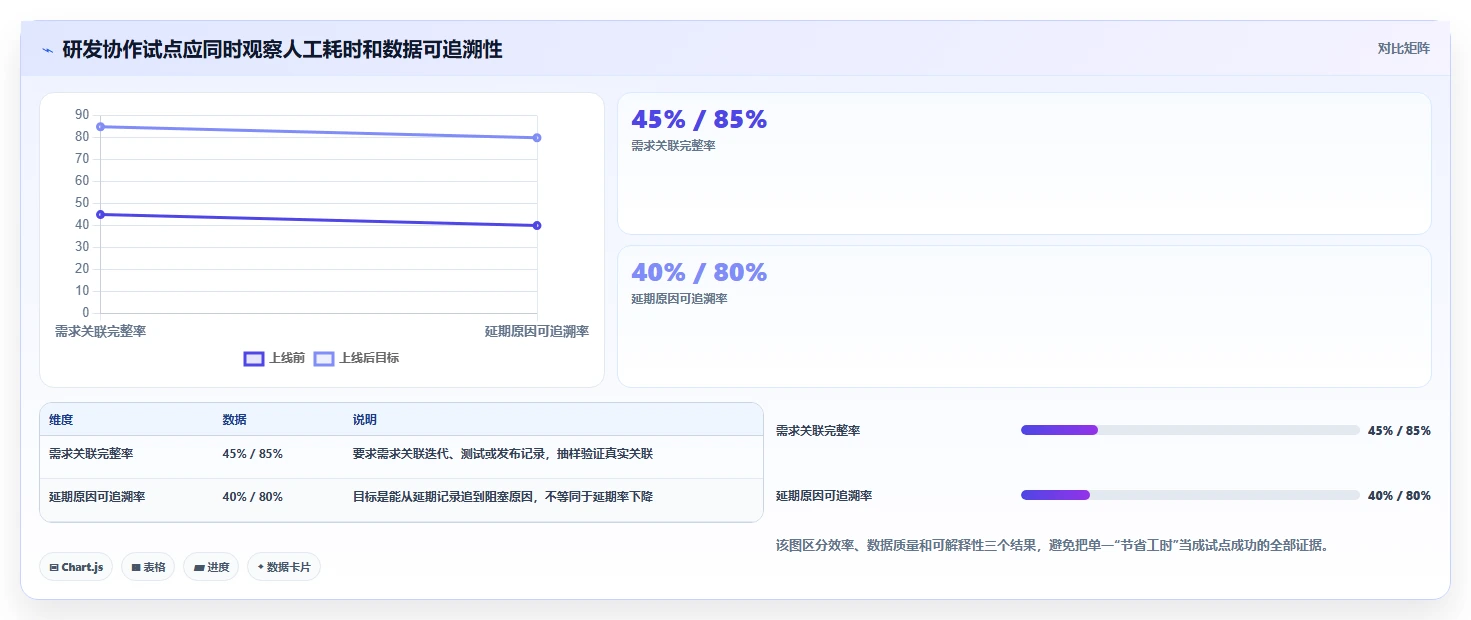Click the 维度 table column header
The height and width of the screenshot is (620, 1471).
61,420
